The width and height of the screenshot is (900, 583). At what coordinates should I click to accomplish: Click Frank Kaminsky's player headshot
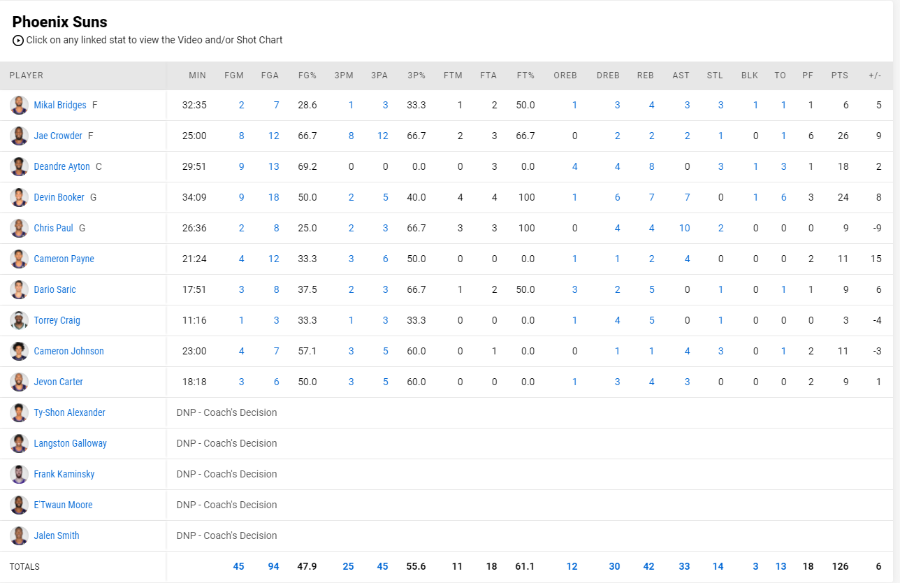pyautogui.click(x=19, y=474)
